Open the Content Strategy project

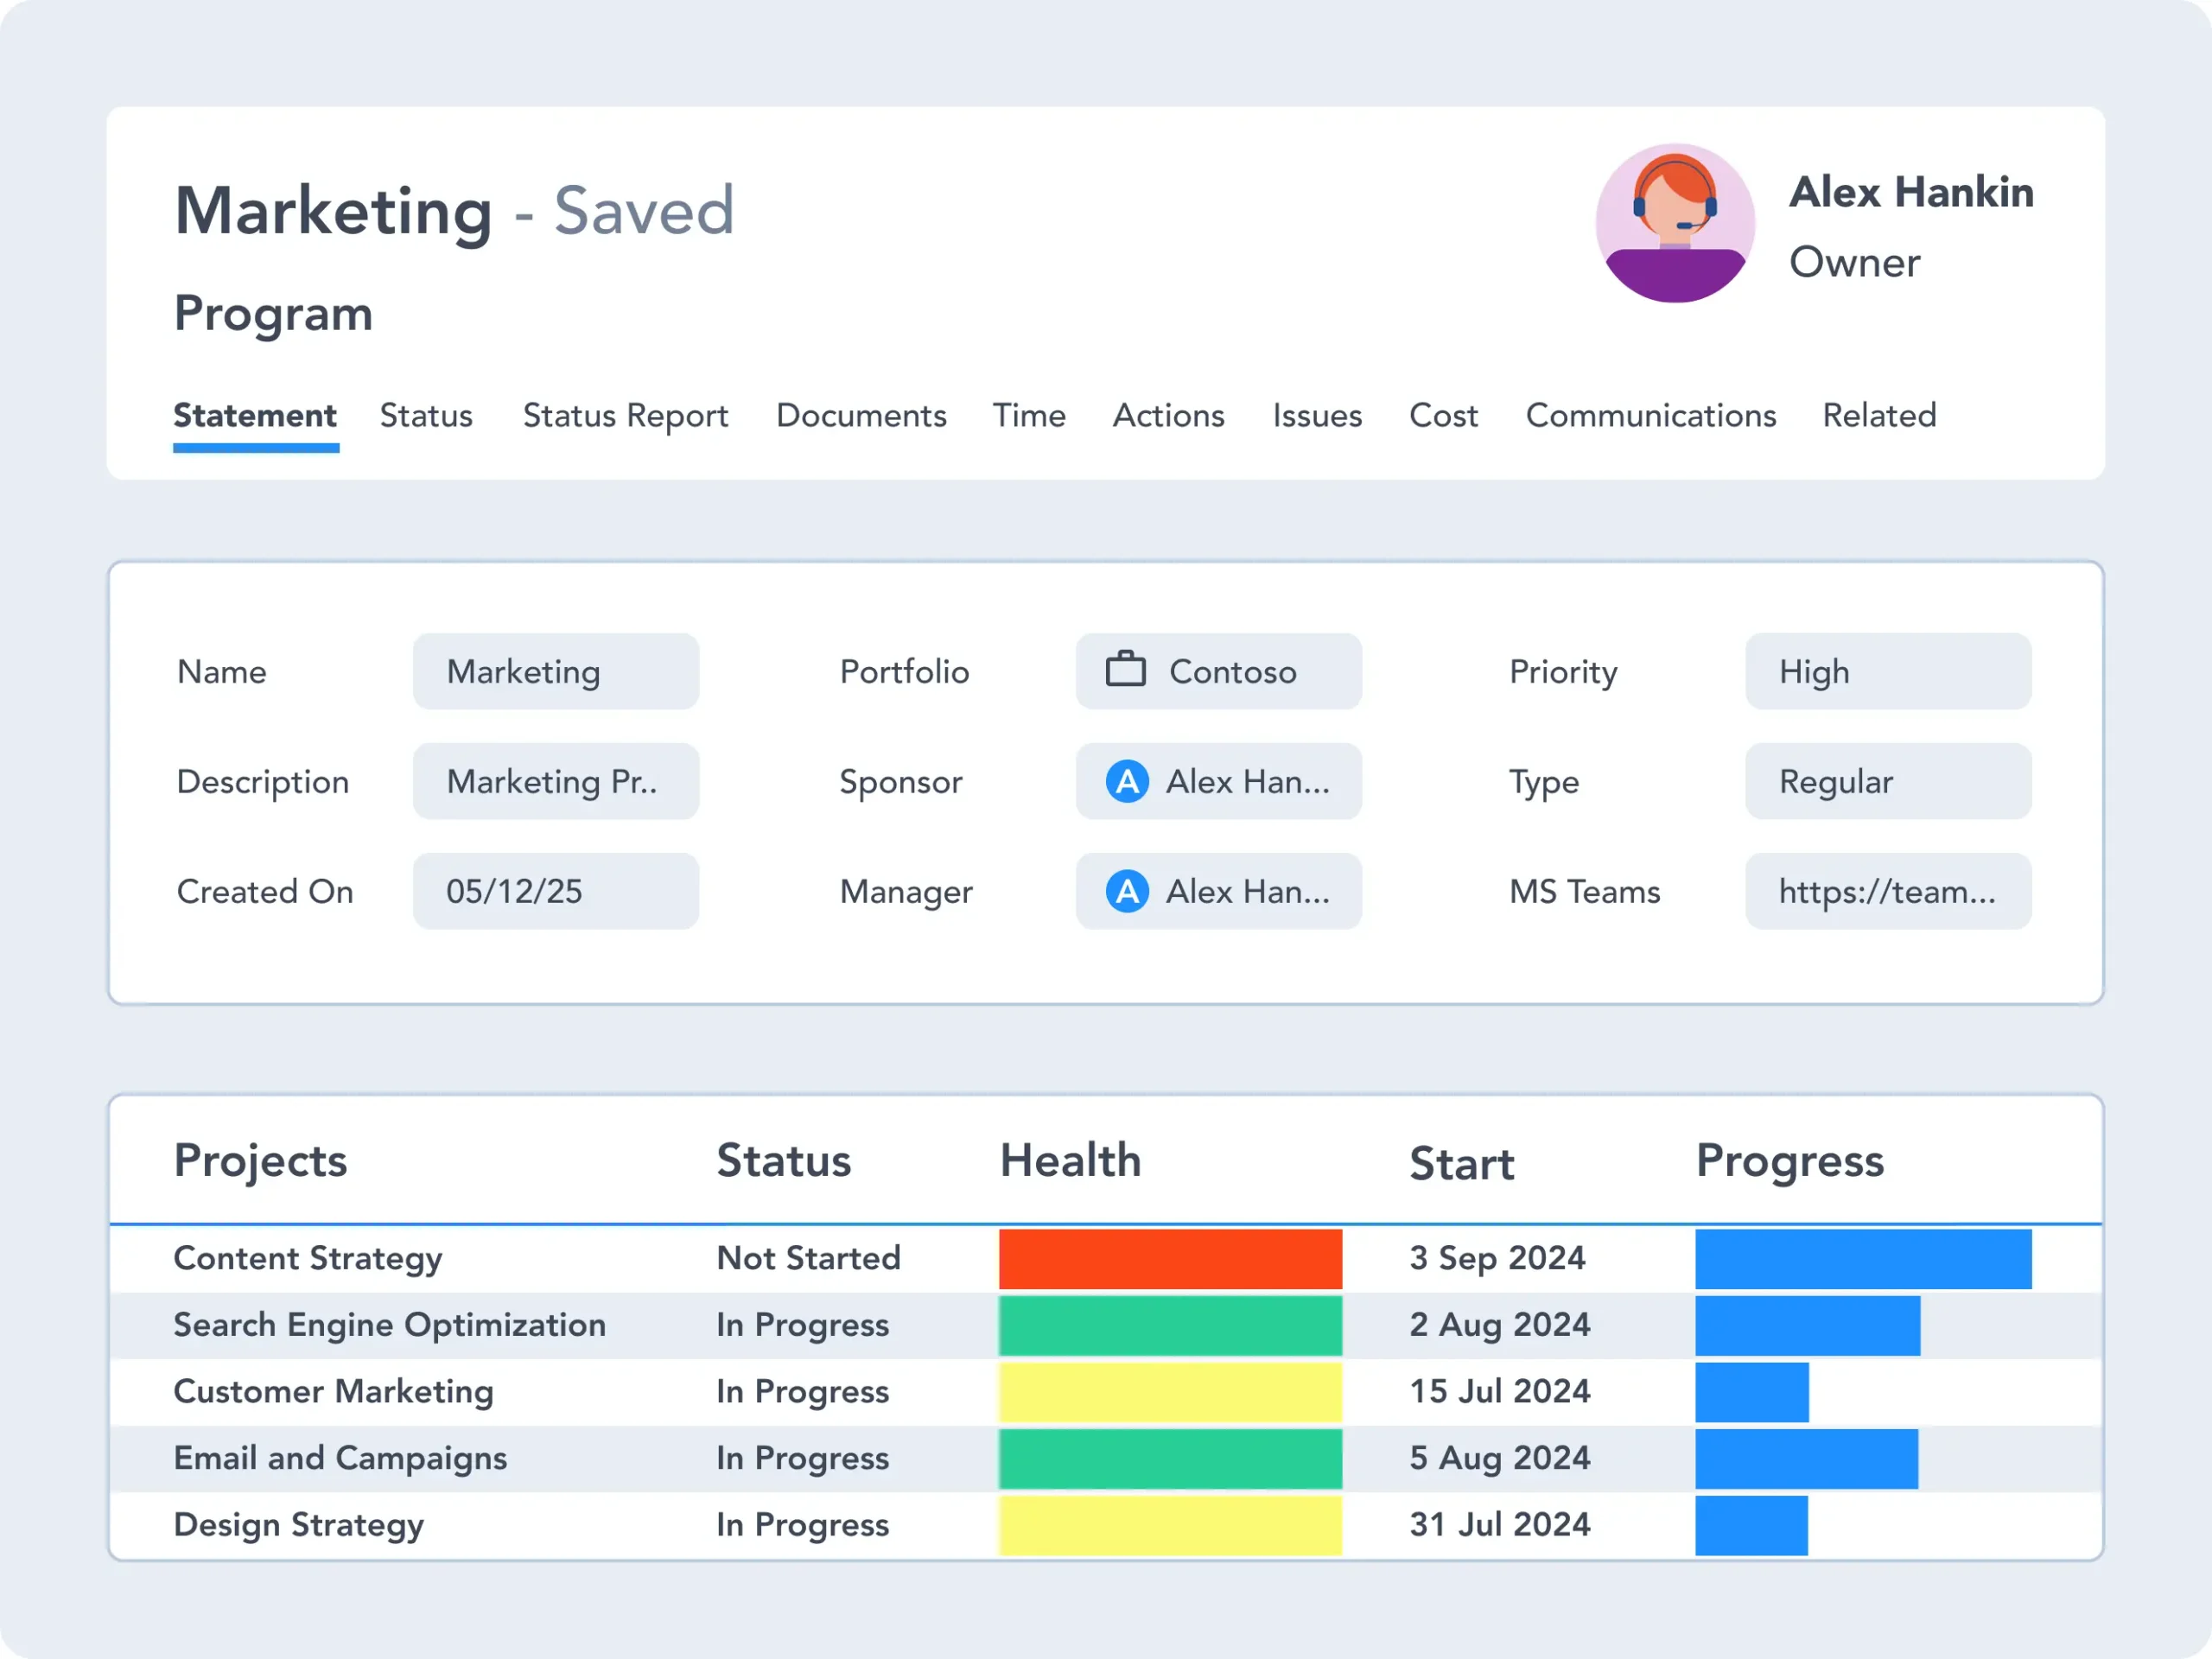click(x=307, y=1258)
